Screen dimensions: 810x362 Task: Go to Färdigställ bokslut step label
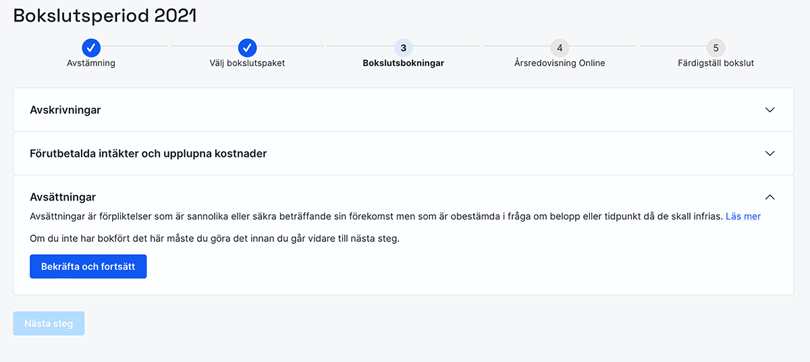[715, 64]
